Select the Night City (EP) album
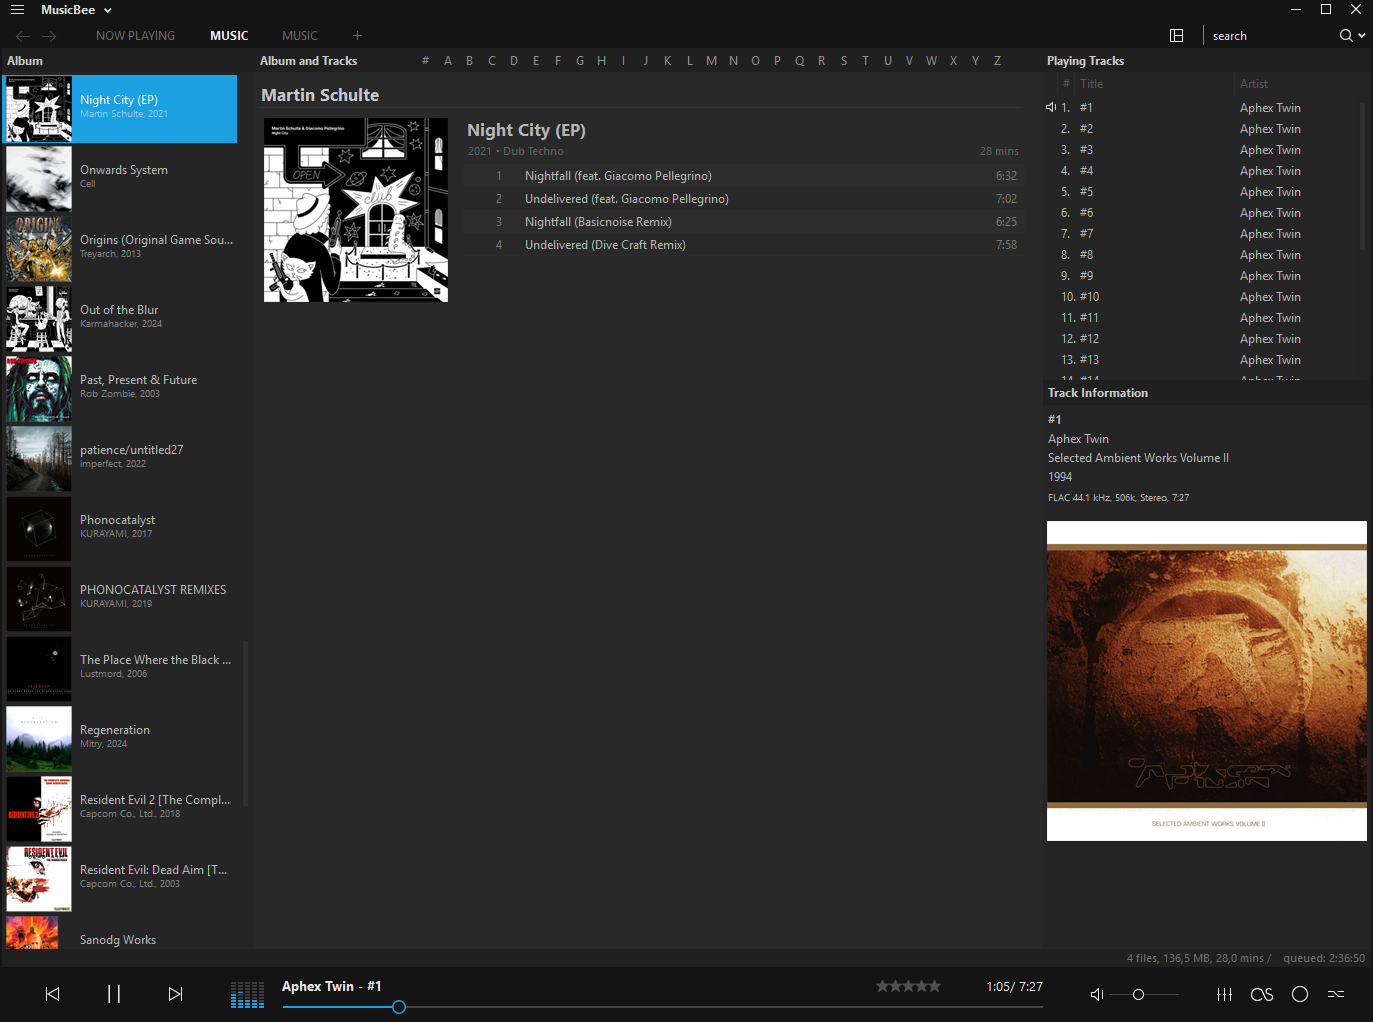This screenshot has width=1373, height=1022. [x=120, y=109]
